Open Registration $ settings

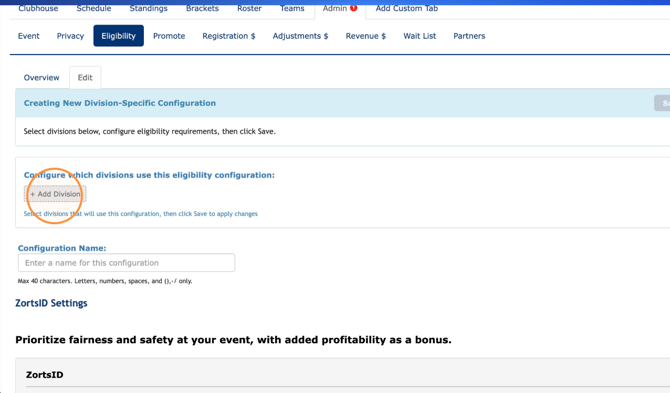click(x=229, y=36)
